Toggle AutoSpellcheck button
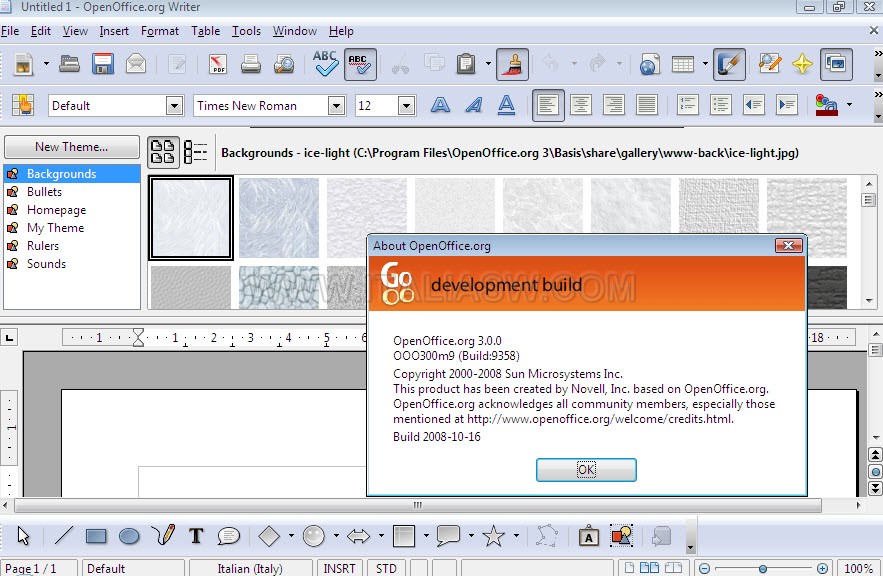The image size is (883, 576). [360, 64]
